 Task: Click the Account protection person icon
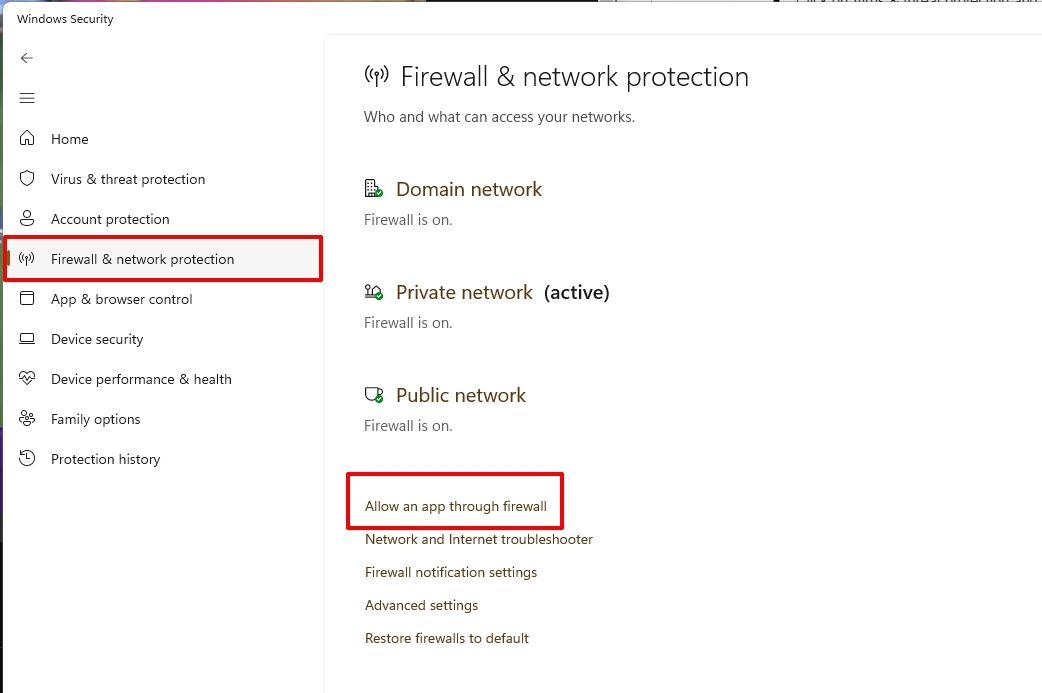(x=27, y=219)
